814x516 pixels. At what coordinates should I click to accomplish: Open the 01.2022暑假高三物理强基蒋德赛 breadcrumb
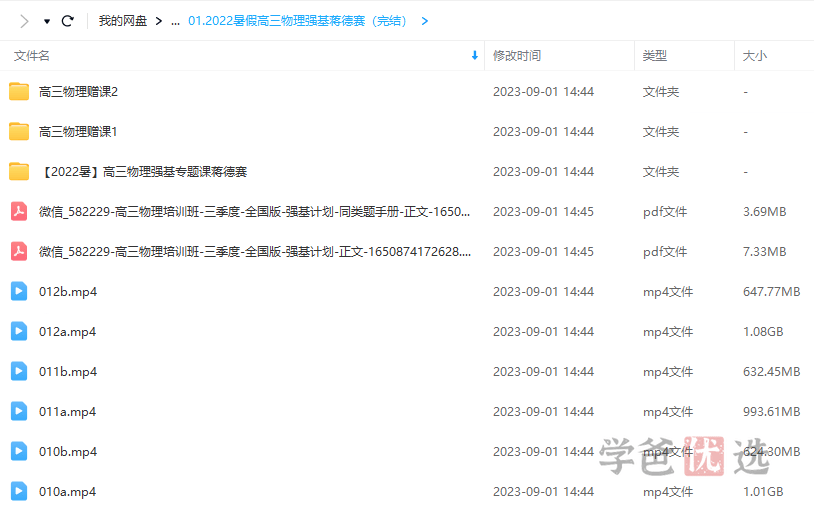click(297, 21)
